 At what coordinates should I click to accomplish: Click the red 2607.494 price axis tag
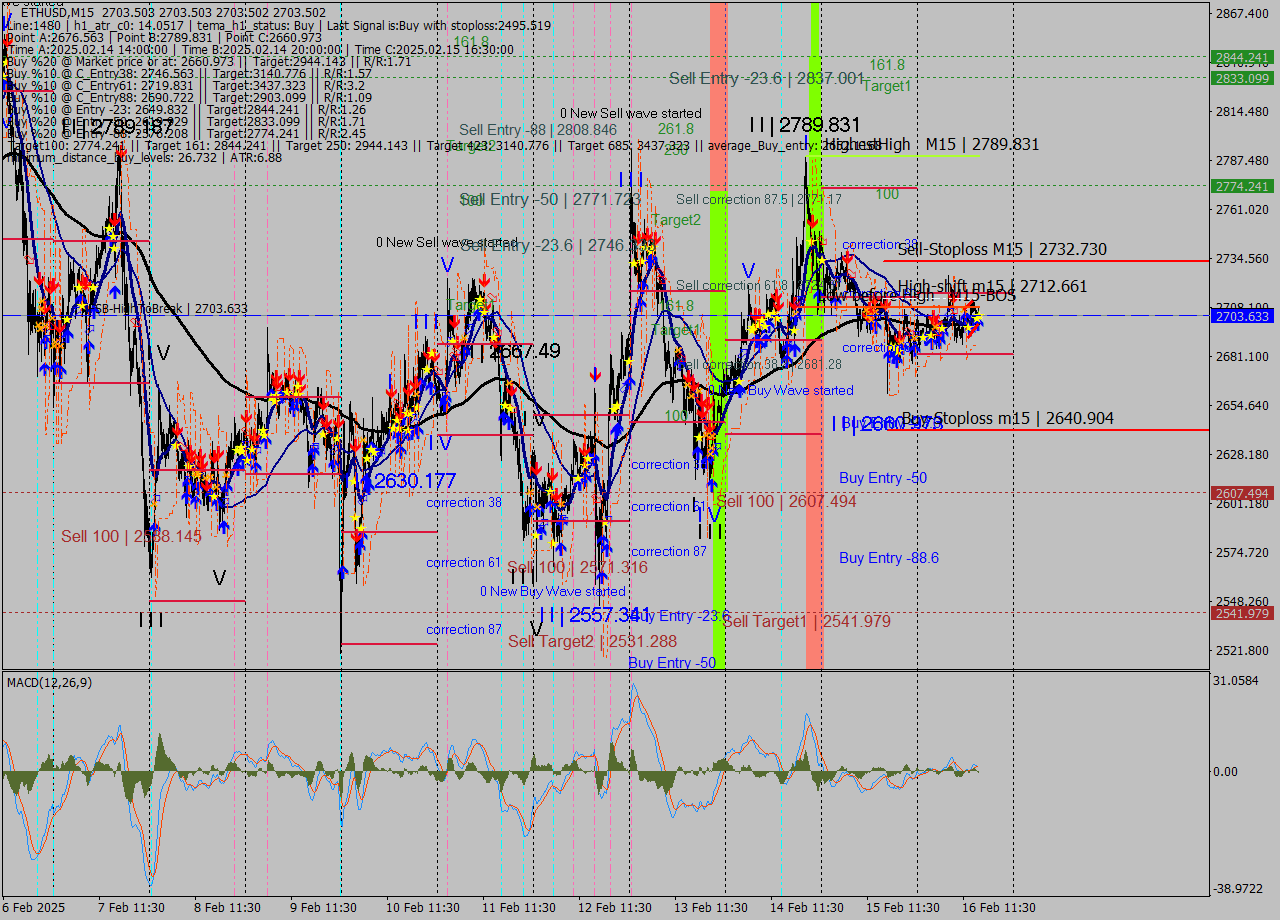(1241, 493)
